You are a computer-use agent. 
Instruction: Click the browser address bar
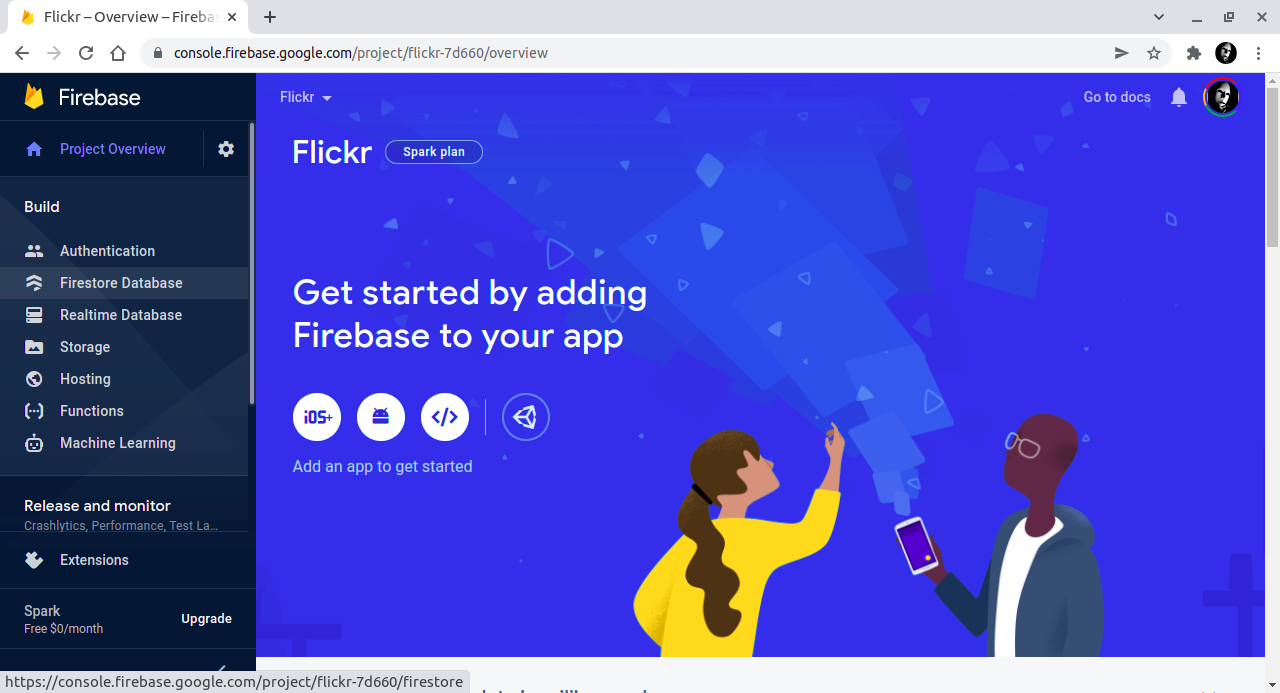[640, 53]
